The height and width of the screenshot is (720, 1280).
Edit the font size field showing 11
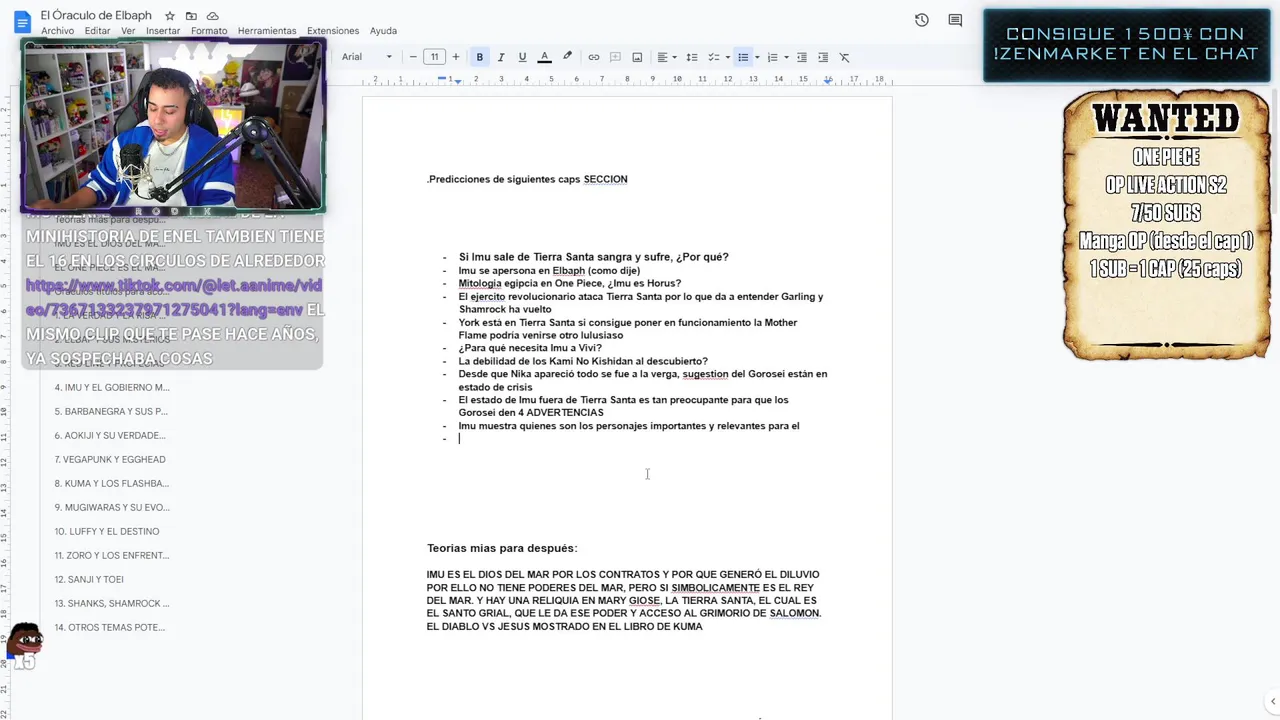click(434, 57)
